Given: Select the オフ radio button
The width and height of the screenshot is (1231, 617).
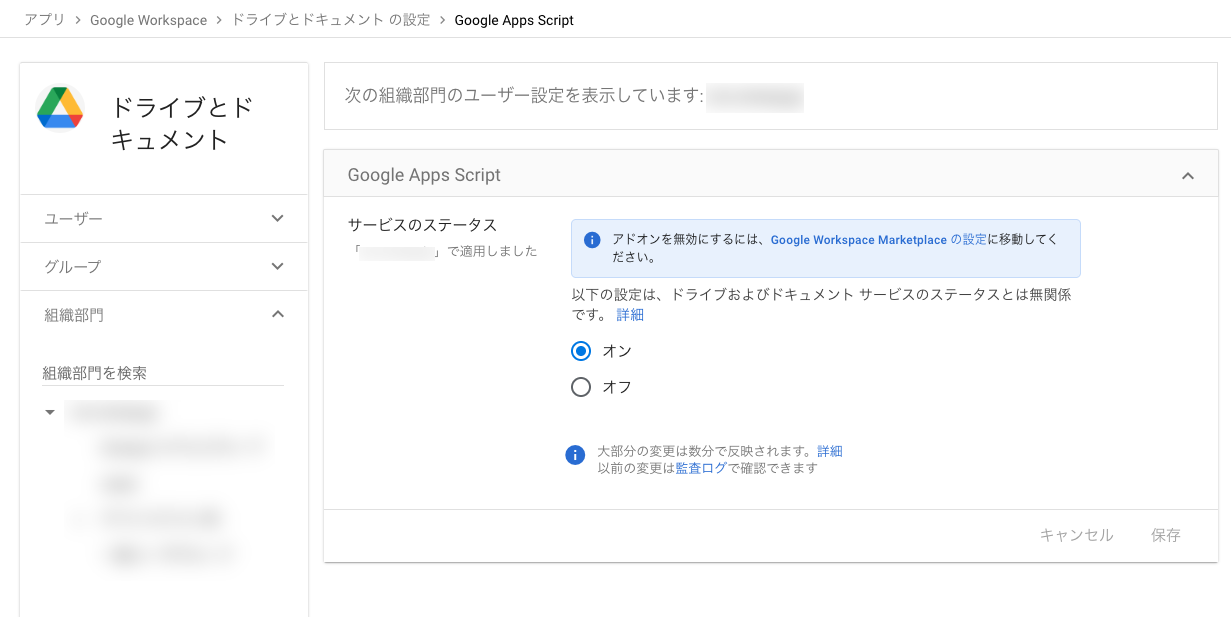Looking at the screenshot, I should (x=581, y=387).
